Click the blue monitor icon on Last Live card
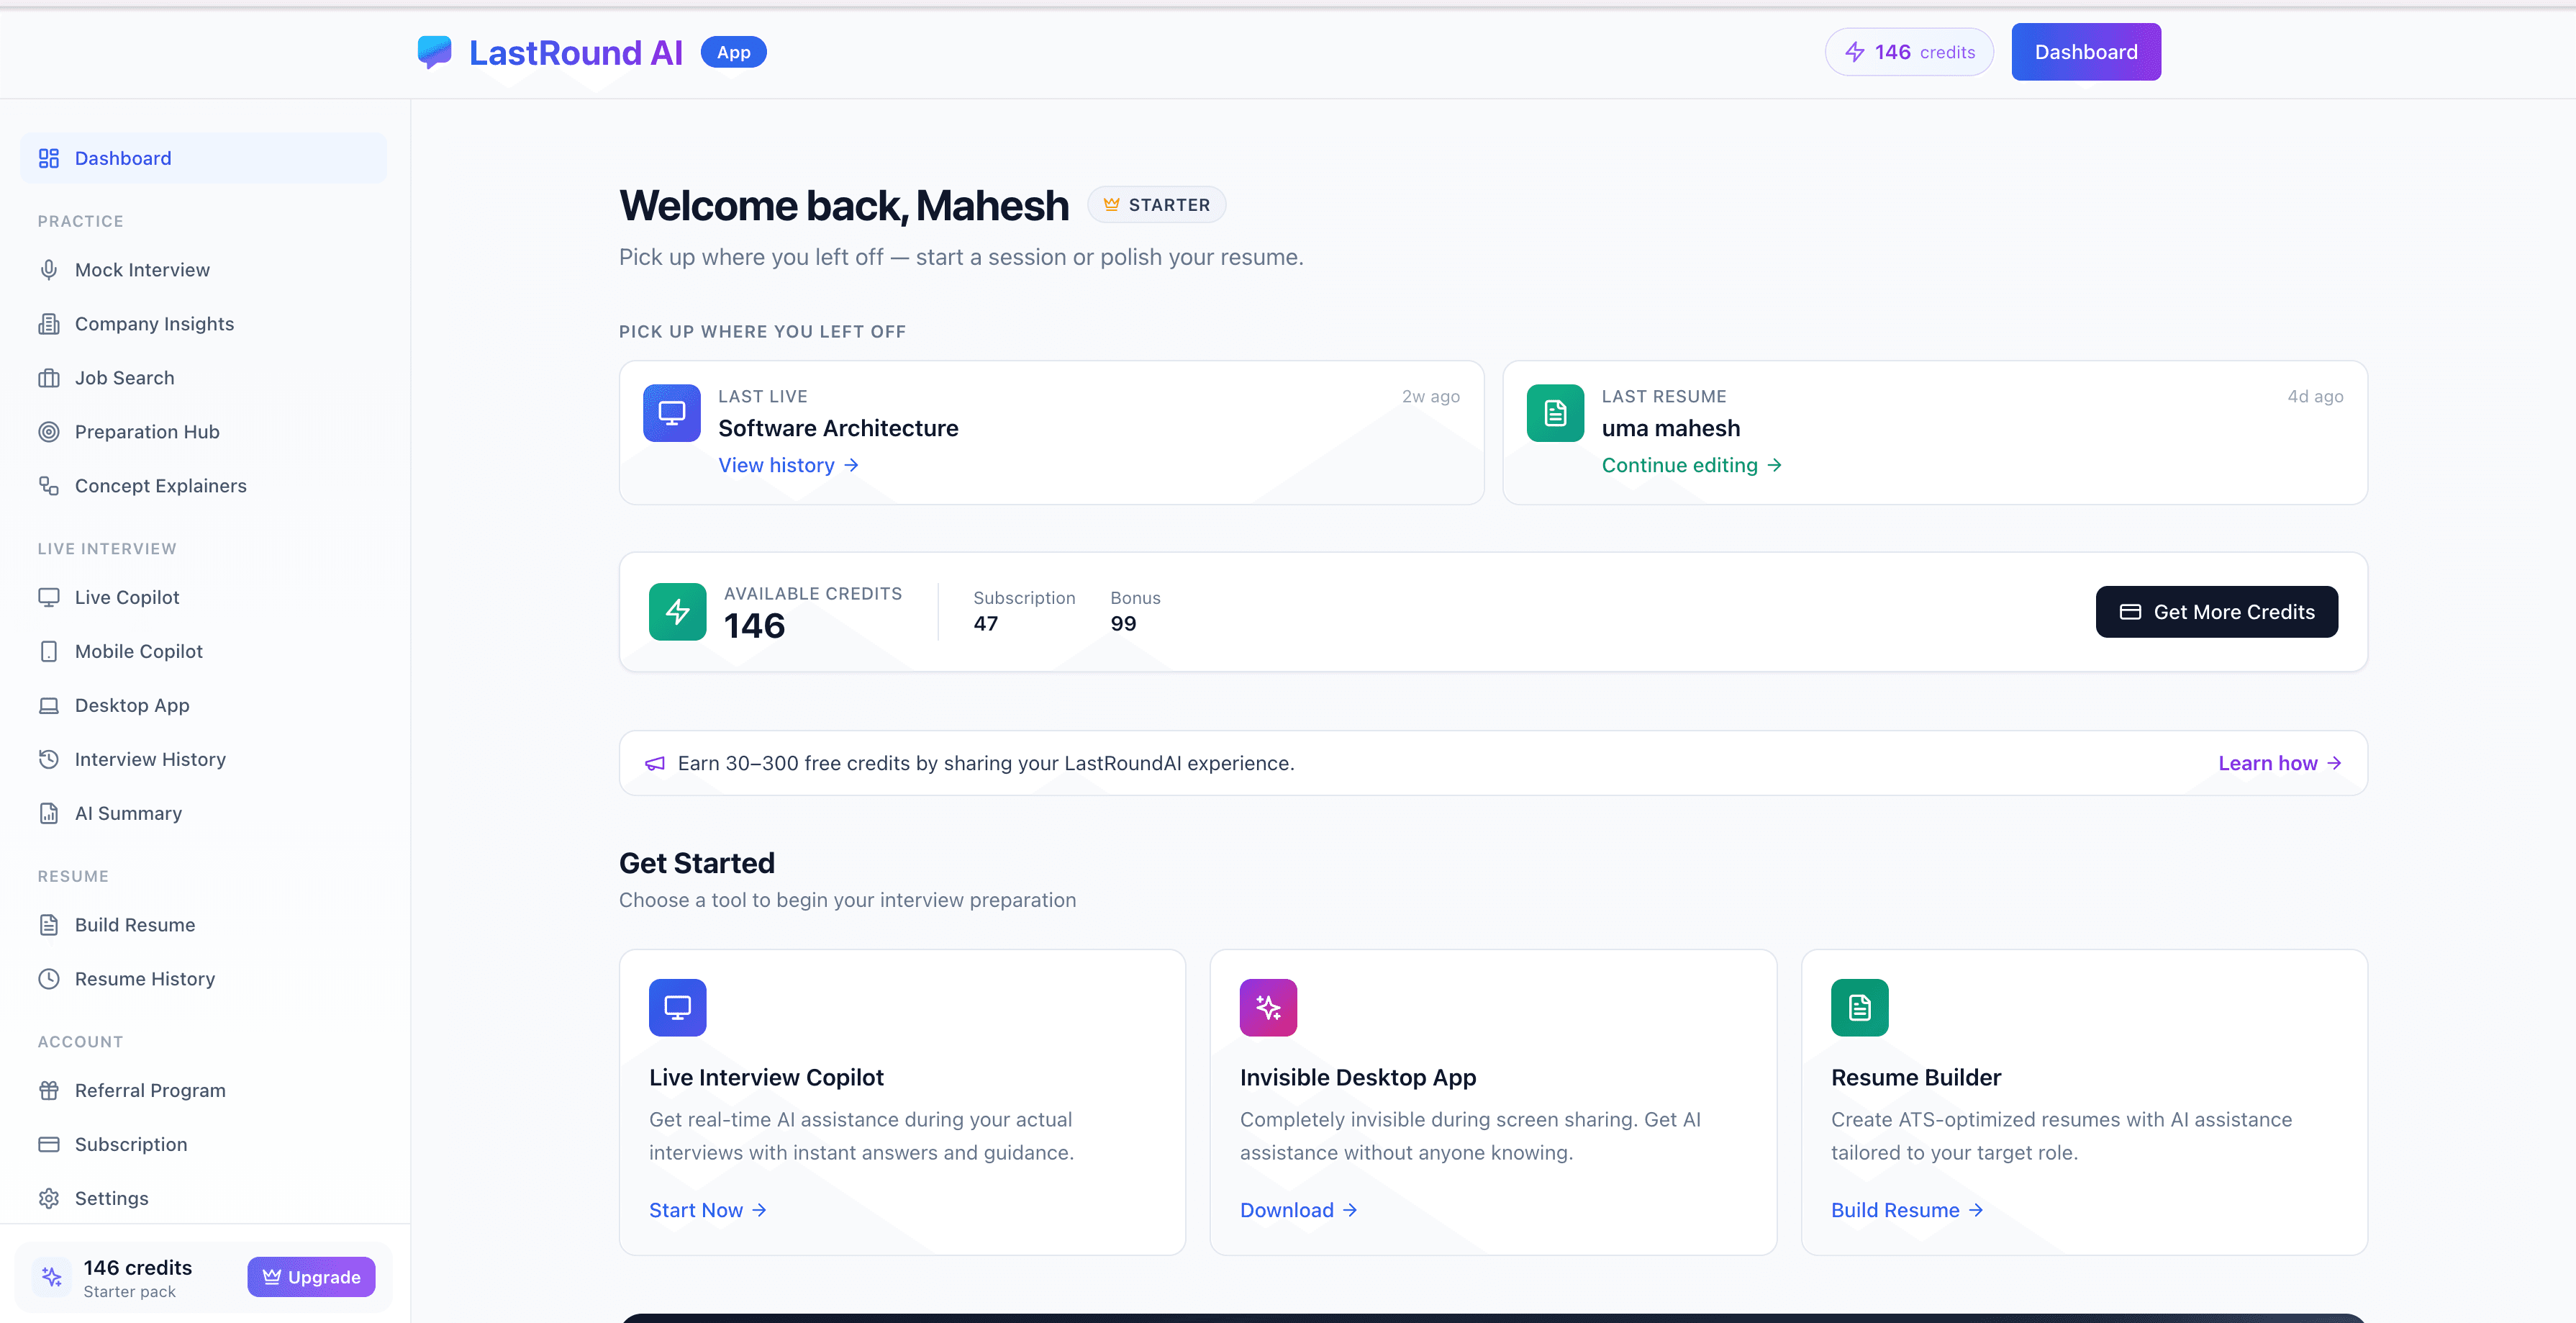The width and height of the screenshot is (2576, 1323). point(671,413)
